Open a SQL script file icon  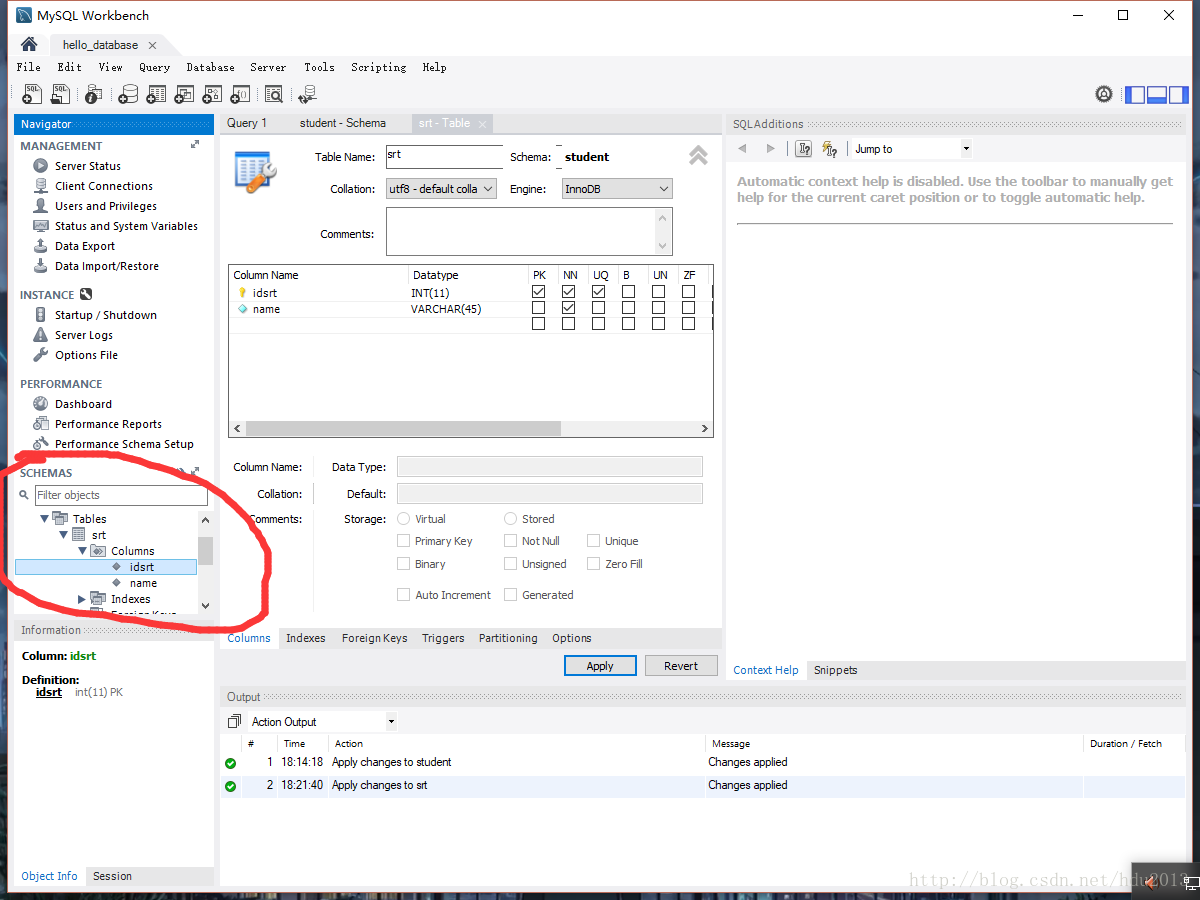coord(61,94)
